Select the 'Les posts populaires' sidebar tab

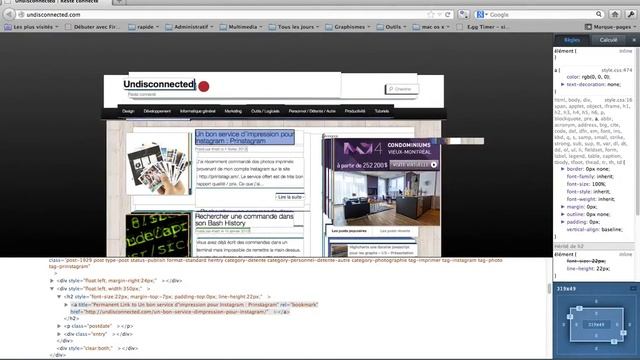[x=349, y=231]
